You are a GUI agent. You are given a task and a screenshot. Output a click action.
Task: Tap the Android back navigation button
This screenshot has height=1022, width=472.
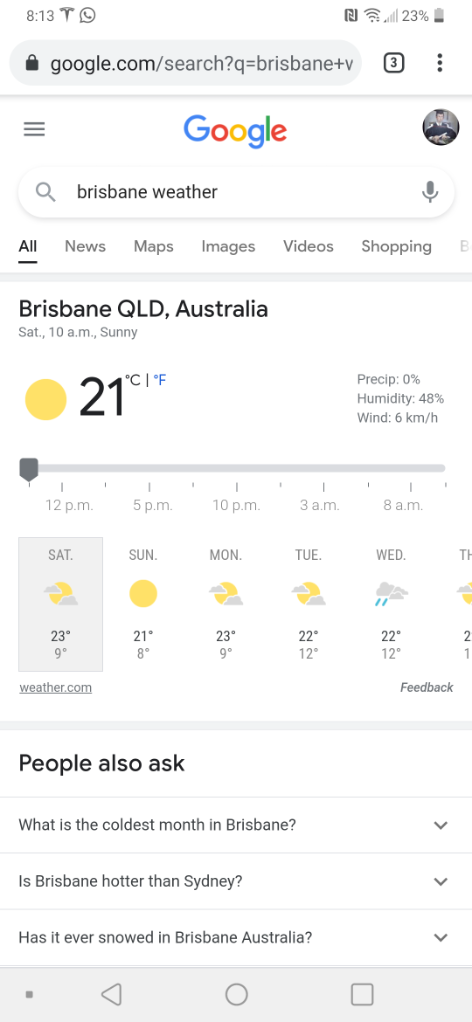pyautogui.click(x=111, y=995)
